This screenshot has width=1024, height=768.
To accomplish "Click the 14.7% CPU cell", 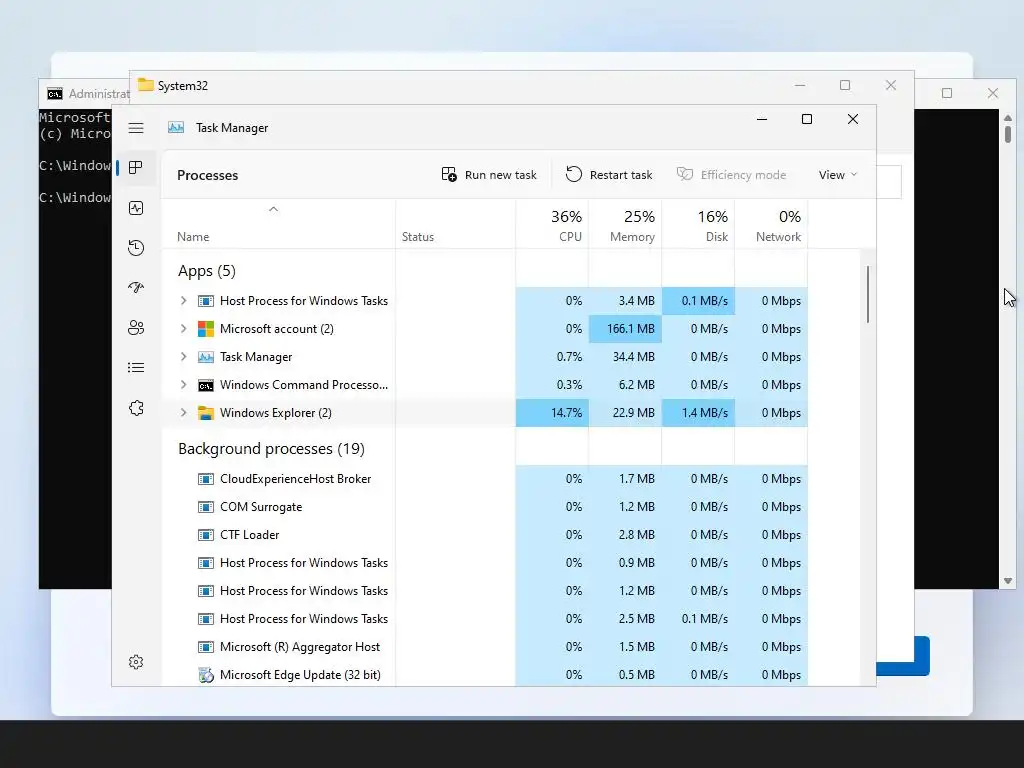I will point(552,413).
